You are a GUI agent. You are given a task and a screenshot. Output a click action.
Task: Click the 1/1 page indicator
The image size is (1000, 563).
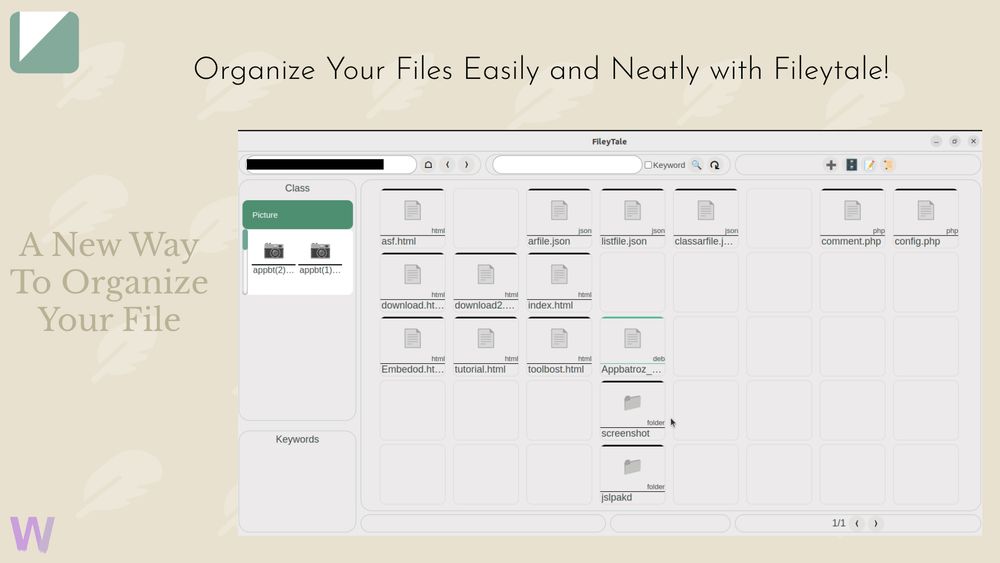pyautogui.click(x=839, y=523)
